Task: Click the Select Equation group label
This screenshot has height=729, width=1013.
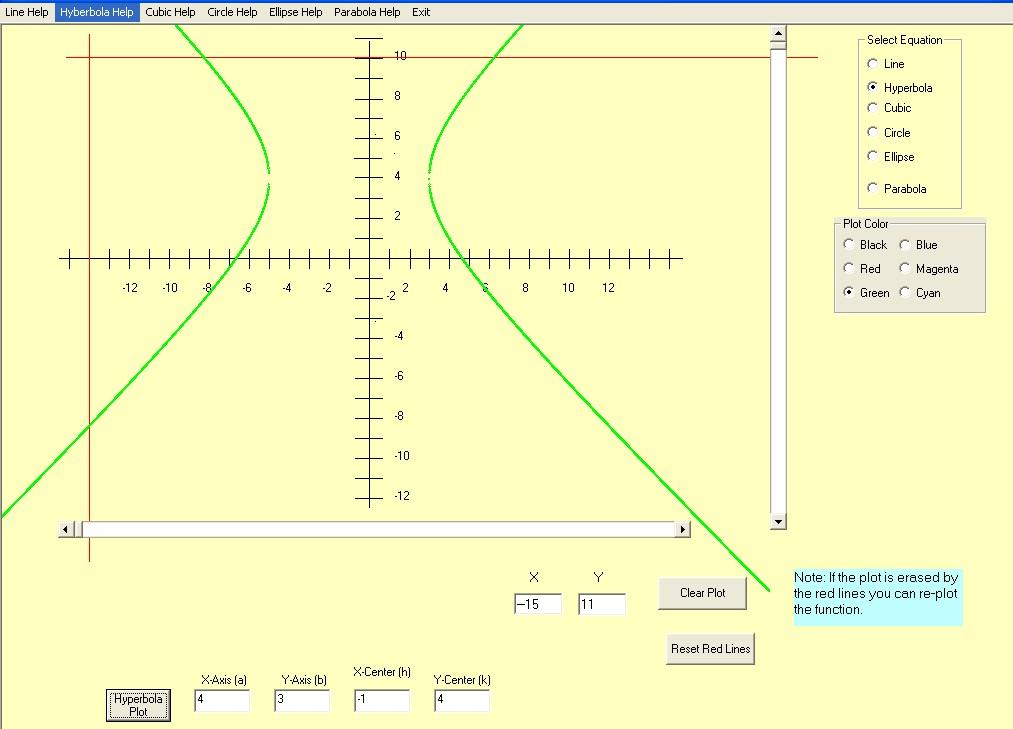Action: click(904, 40)
